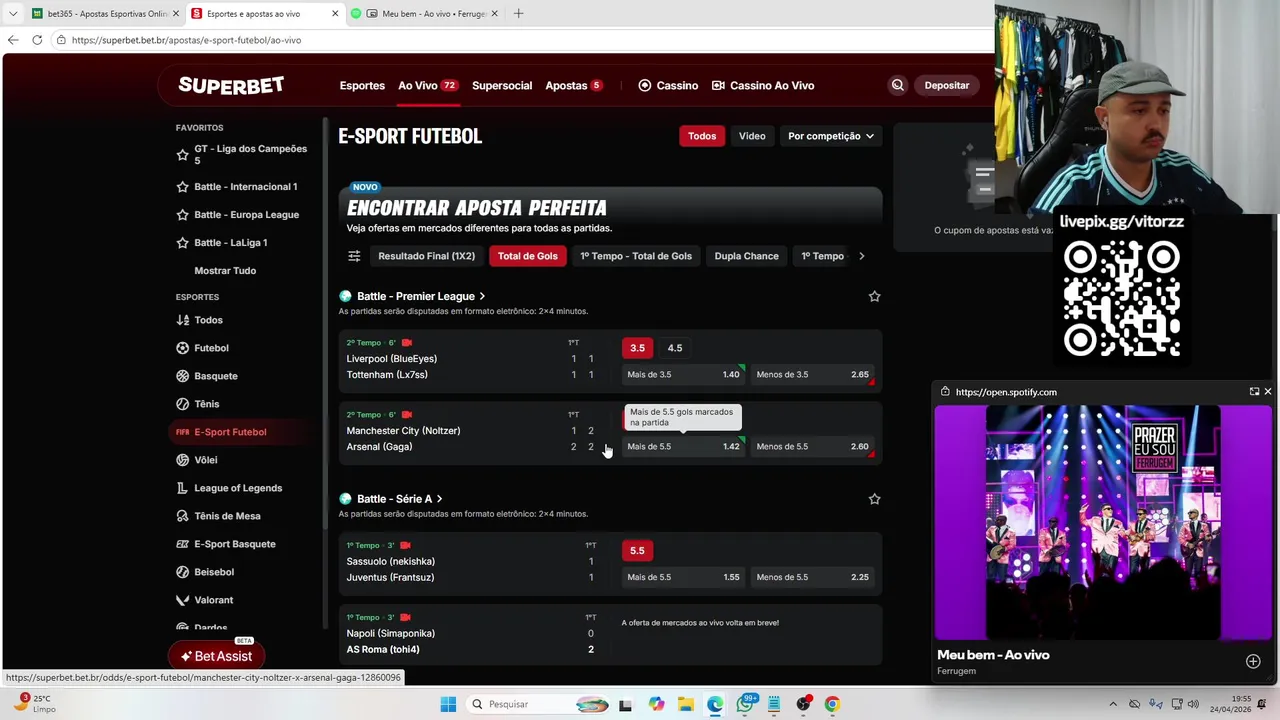This screenshot has width=1280, height=720.
Task: Open E-Sport Basquete in the sidebar
Action: [x=234, y=544]
